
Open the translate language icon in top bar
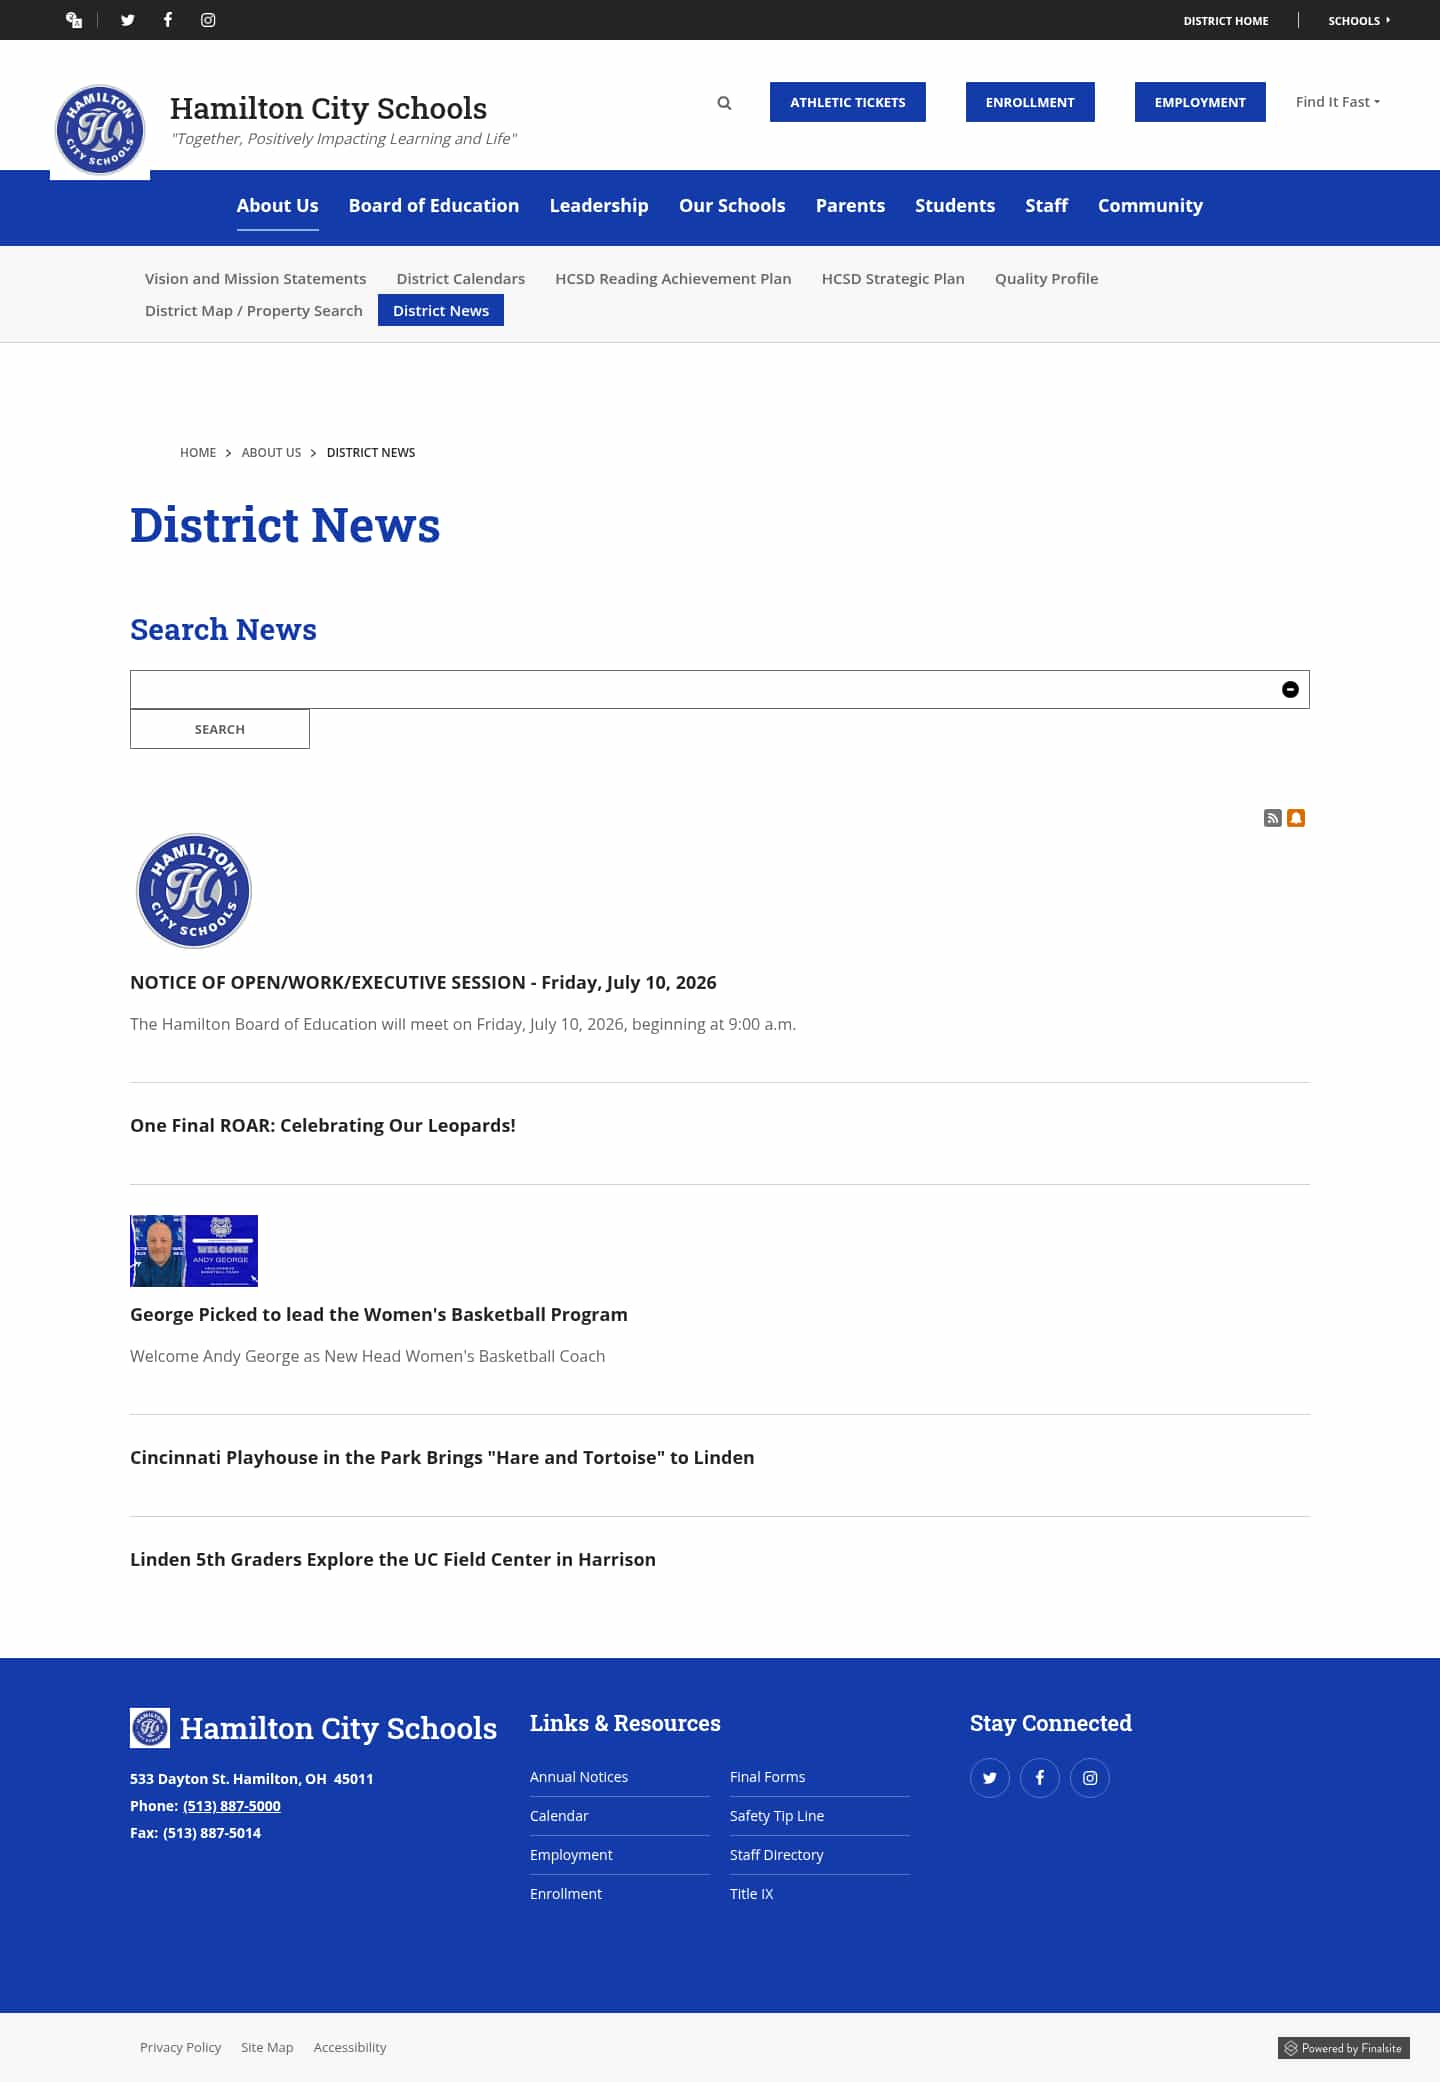click(x=73, y=20)
